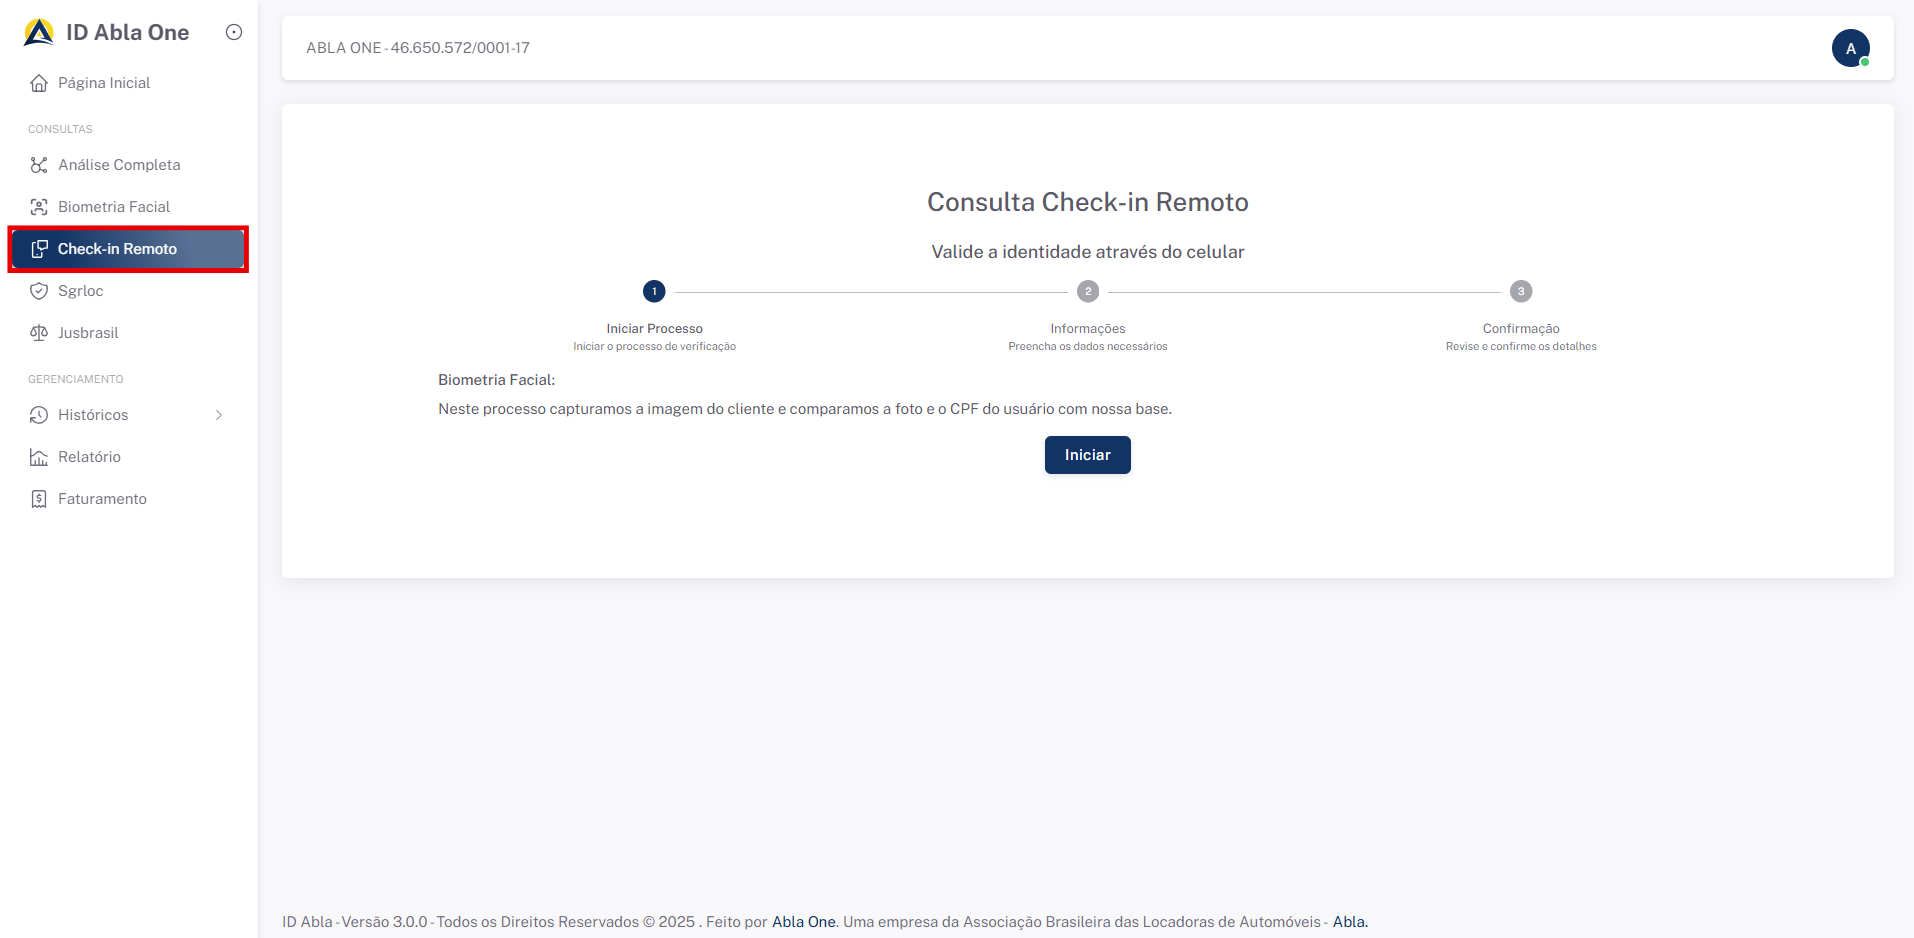Open Históricos using the clock icon
This screenshot has width=1914, height=938.
[x=38, y=414]
